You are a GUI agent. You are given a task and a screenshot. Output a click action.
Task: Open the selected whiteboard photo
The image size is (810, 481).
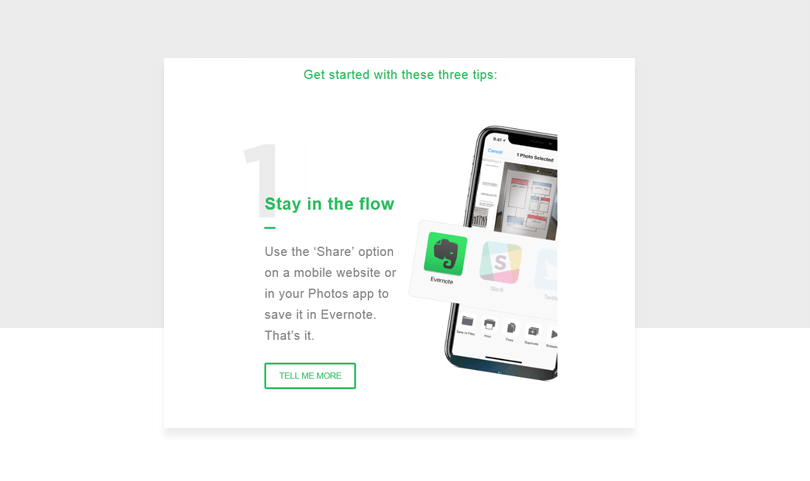527,201
